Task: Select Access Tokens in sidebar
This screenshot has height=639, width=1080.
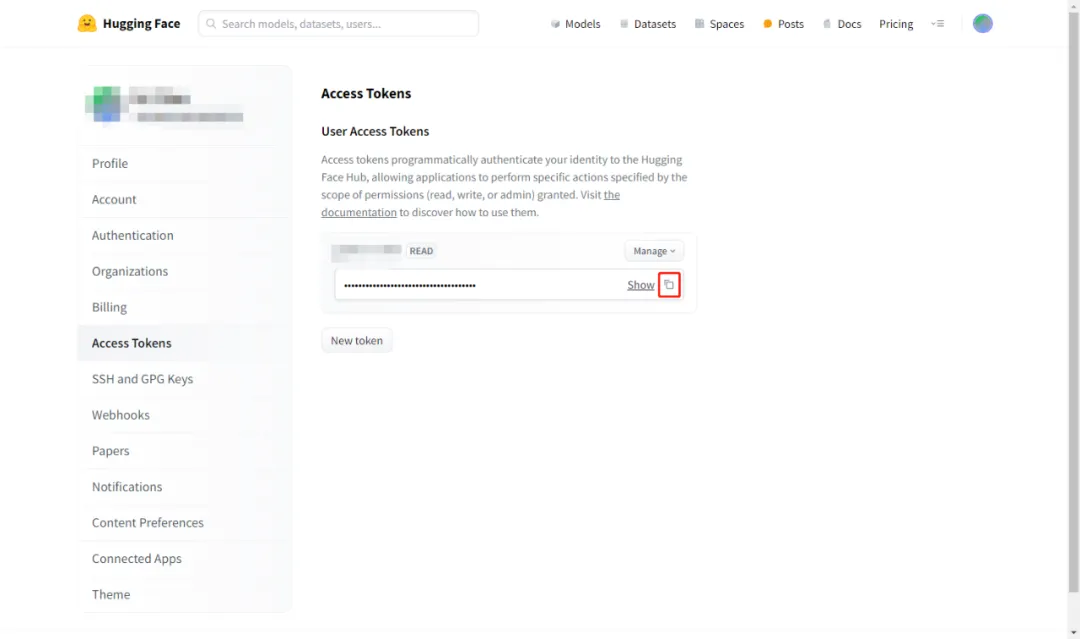Action: point(184,342)
